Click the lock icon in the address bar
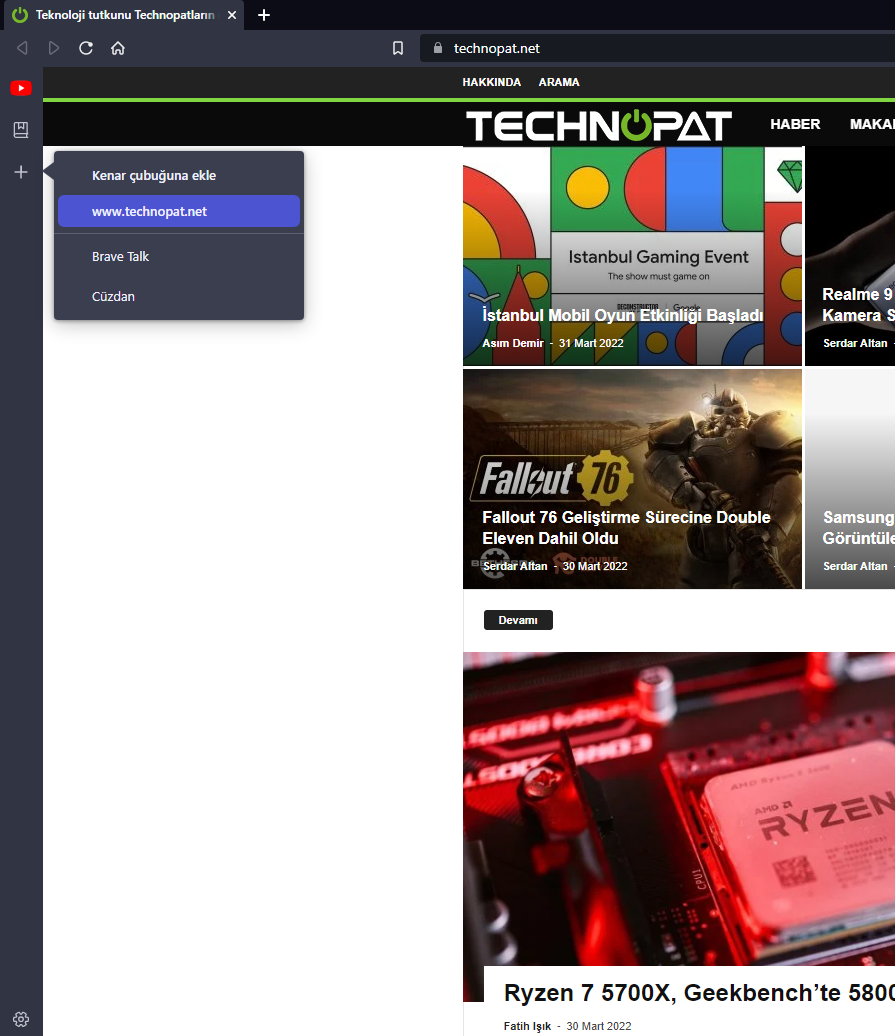Image resolution: width=895 pixels, height=1036 pixels. [x=437, y=48]
